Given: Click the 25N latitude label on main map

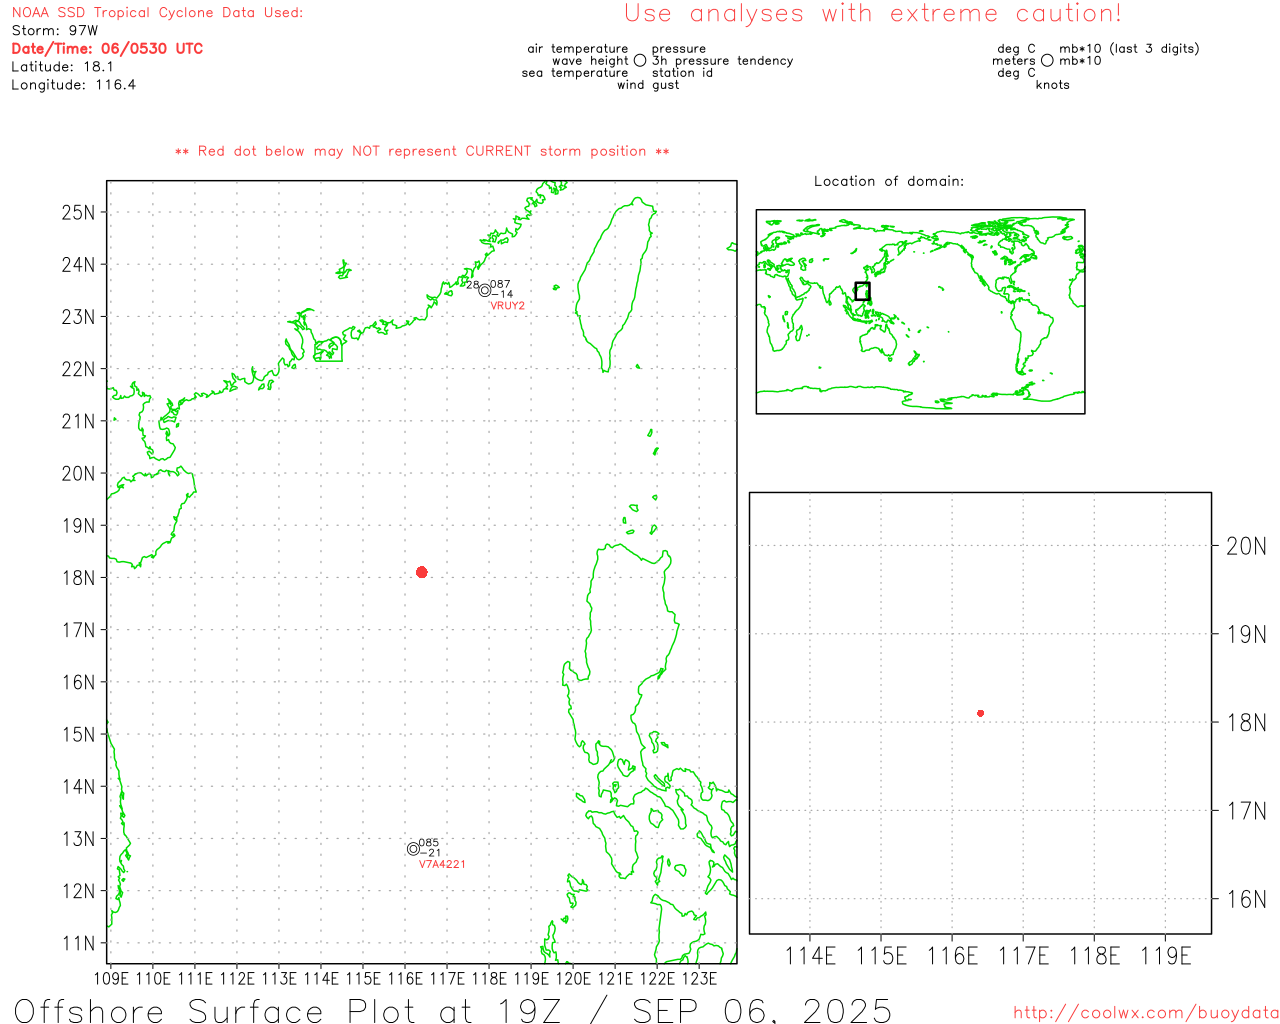Looking at the screenshot, I should click(78, 212).
